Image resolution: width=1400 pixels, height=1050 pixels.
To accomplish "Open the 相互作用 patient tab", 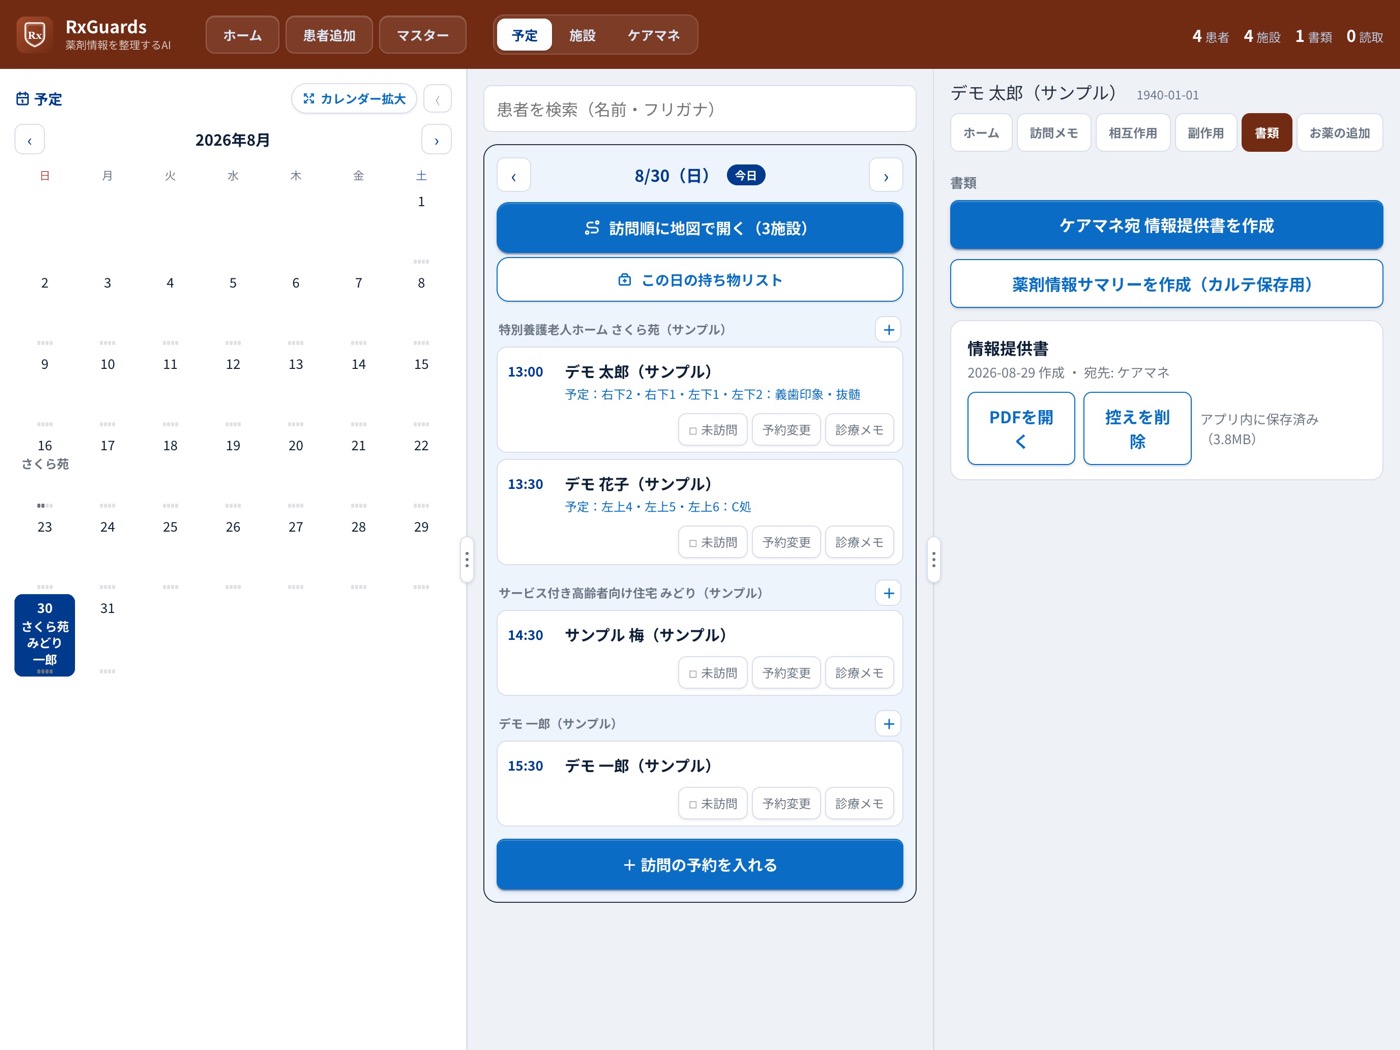I will (1133, 133).
